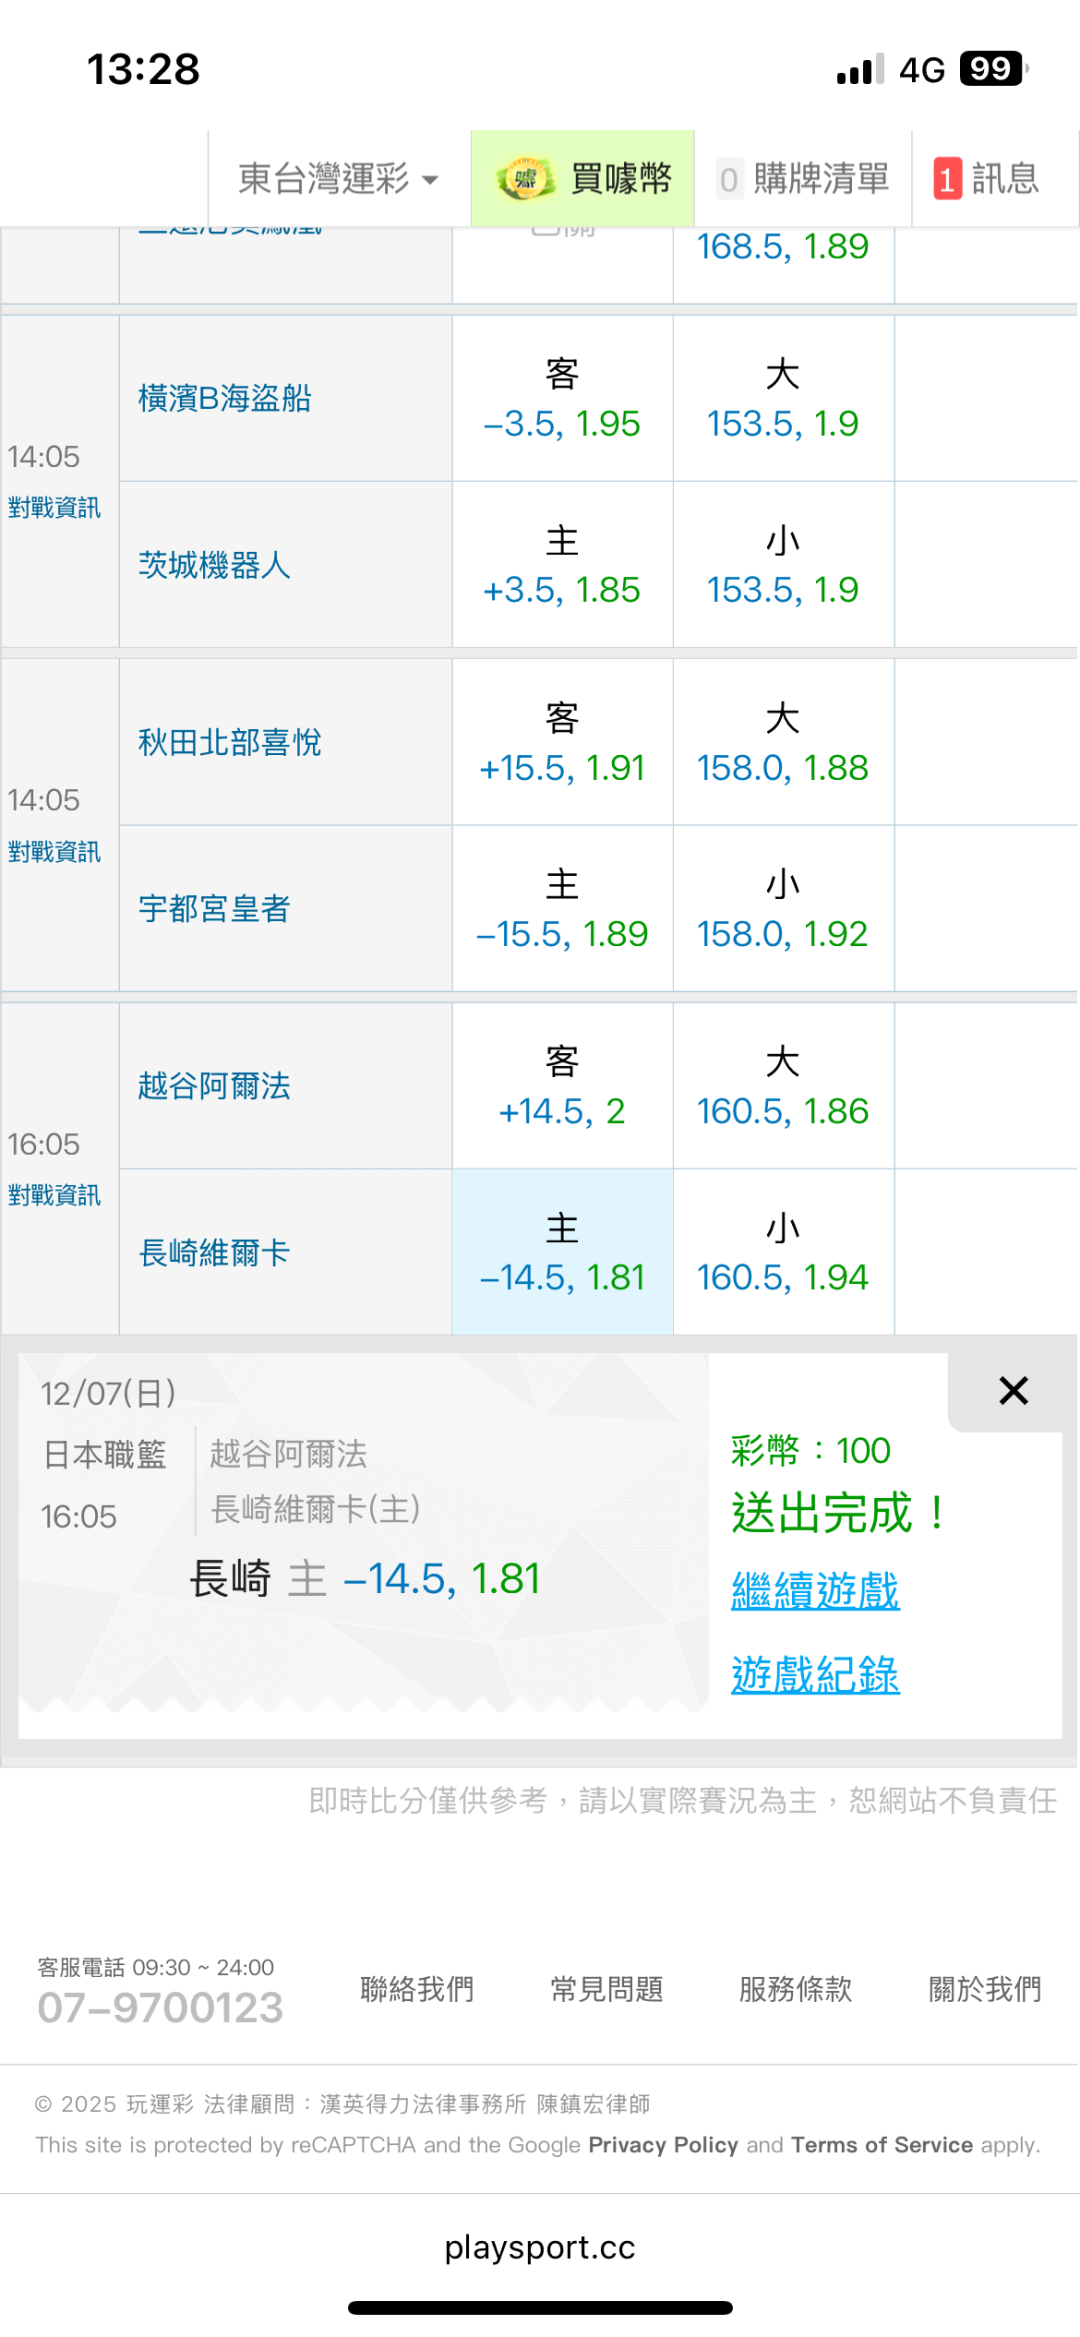This screenshot has width=1080, height=2337.
Task: Click the 繼續遊戲 link
Action: click(815, 1590)
